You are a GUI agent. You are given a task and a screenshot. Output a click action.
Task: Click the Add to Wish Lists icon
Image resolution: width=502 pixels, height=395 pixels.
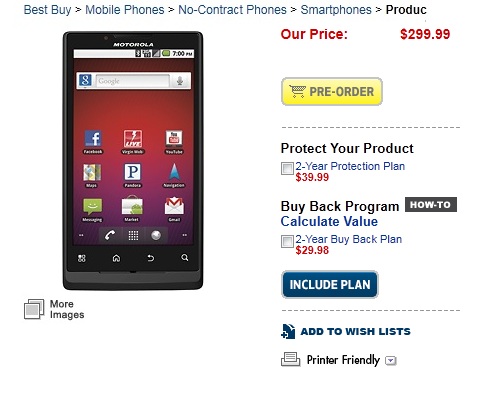[x=288, y=331]
